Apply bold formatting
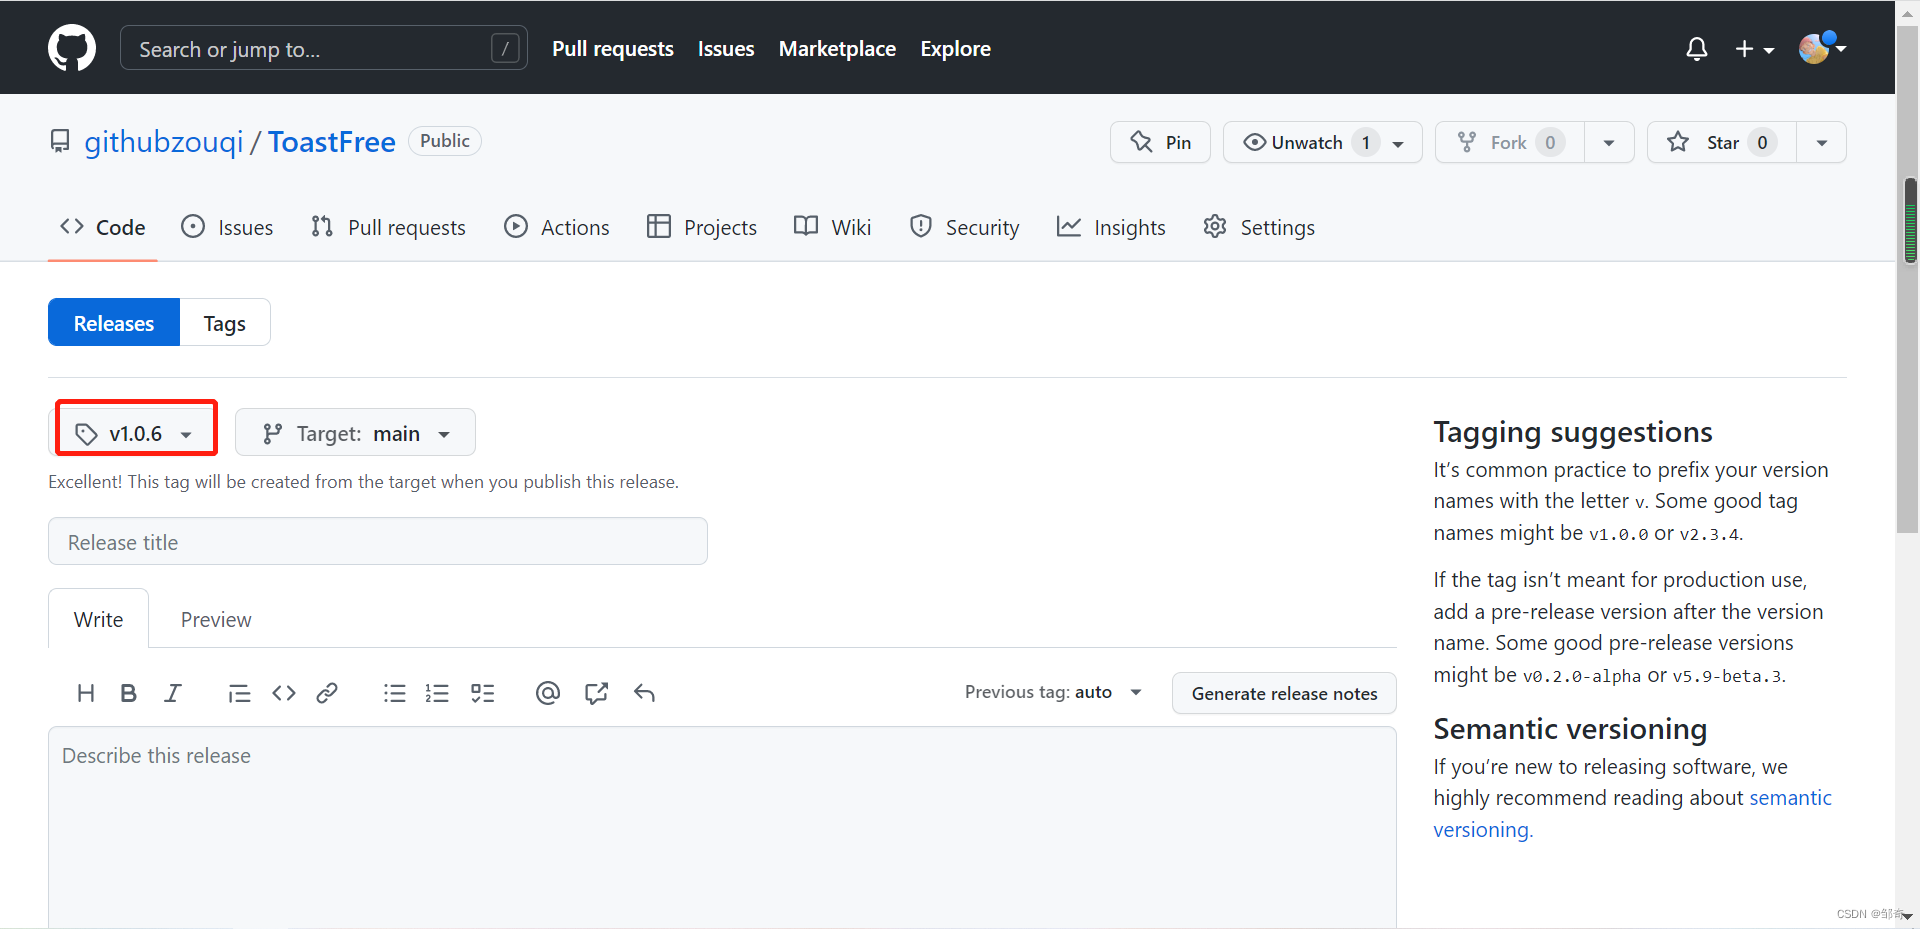 coord(128,693)
